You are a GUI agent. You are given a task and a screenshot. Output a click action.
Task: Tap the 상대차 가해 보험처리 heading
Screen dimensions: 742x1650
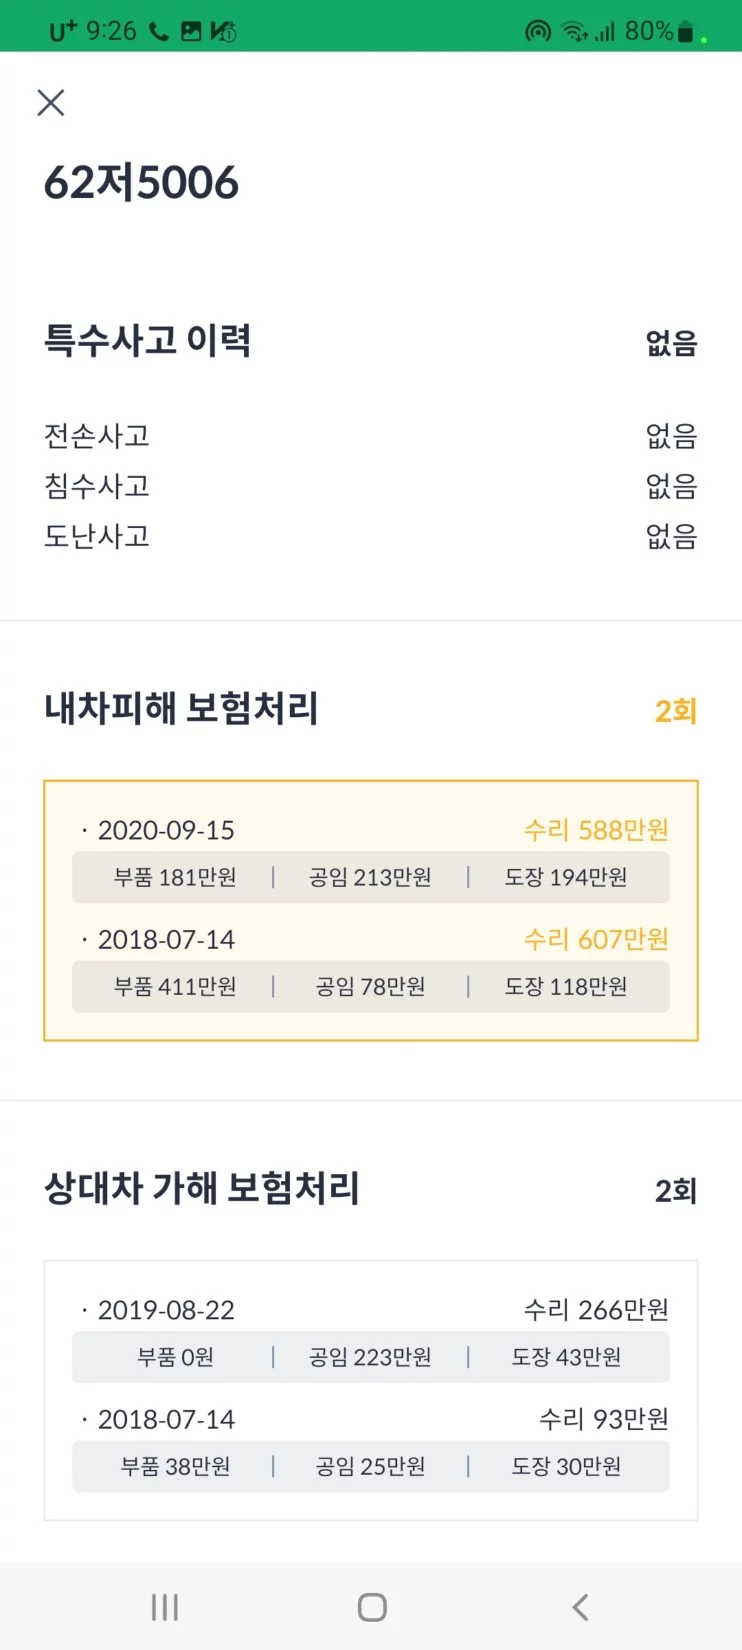pos(202,1188)
